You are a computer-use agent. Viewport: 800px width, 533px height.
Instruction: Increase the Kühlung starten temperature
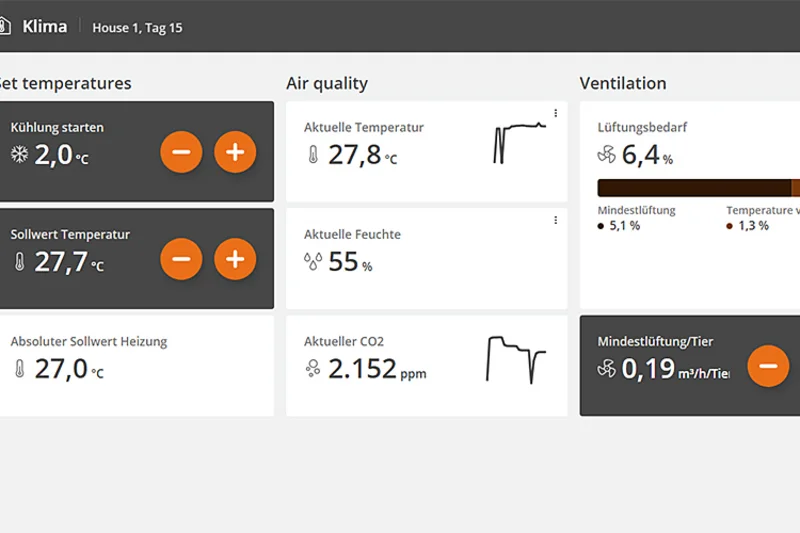235,152
